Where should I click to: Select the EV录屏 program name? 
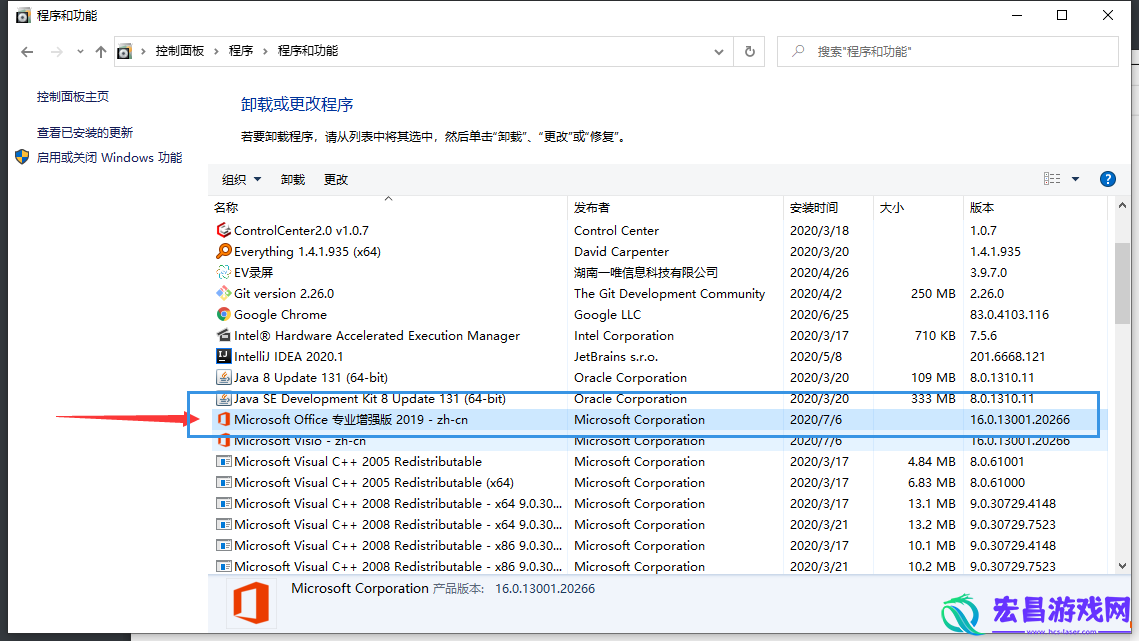[x=254, y=273]
